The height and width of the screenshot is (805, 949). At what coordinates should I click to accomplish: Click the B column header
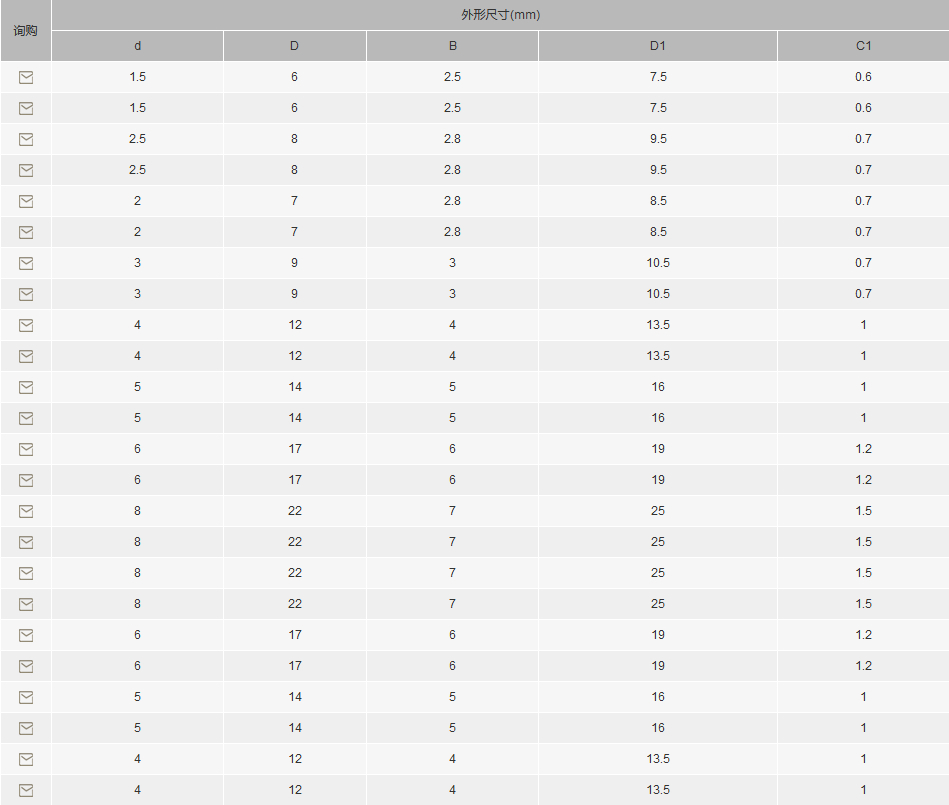(452, 46)
